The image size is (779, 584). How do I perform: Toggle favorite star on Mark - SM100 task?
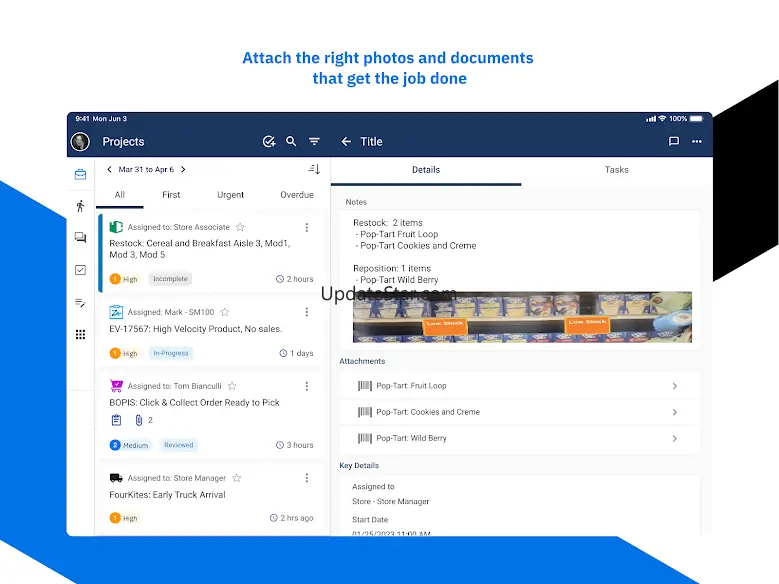click(225, 312)
